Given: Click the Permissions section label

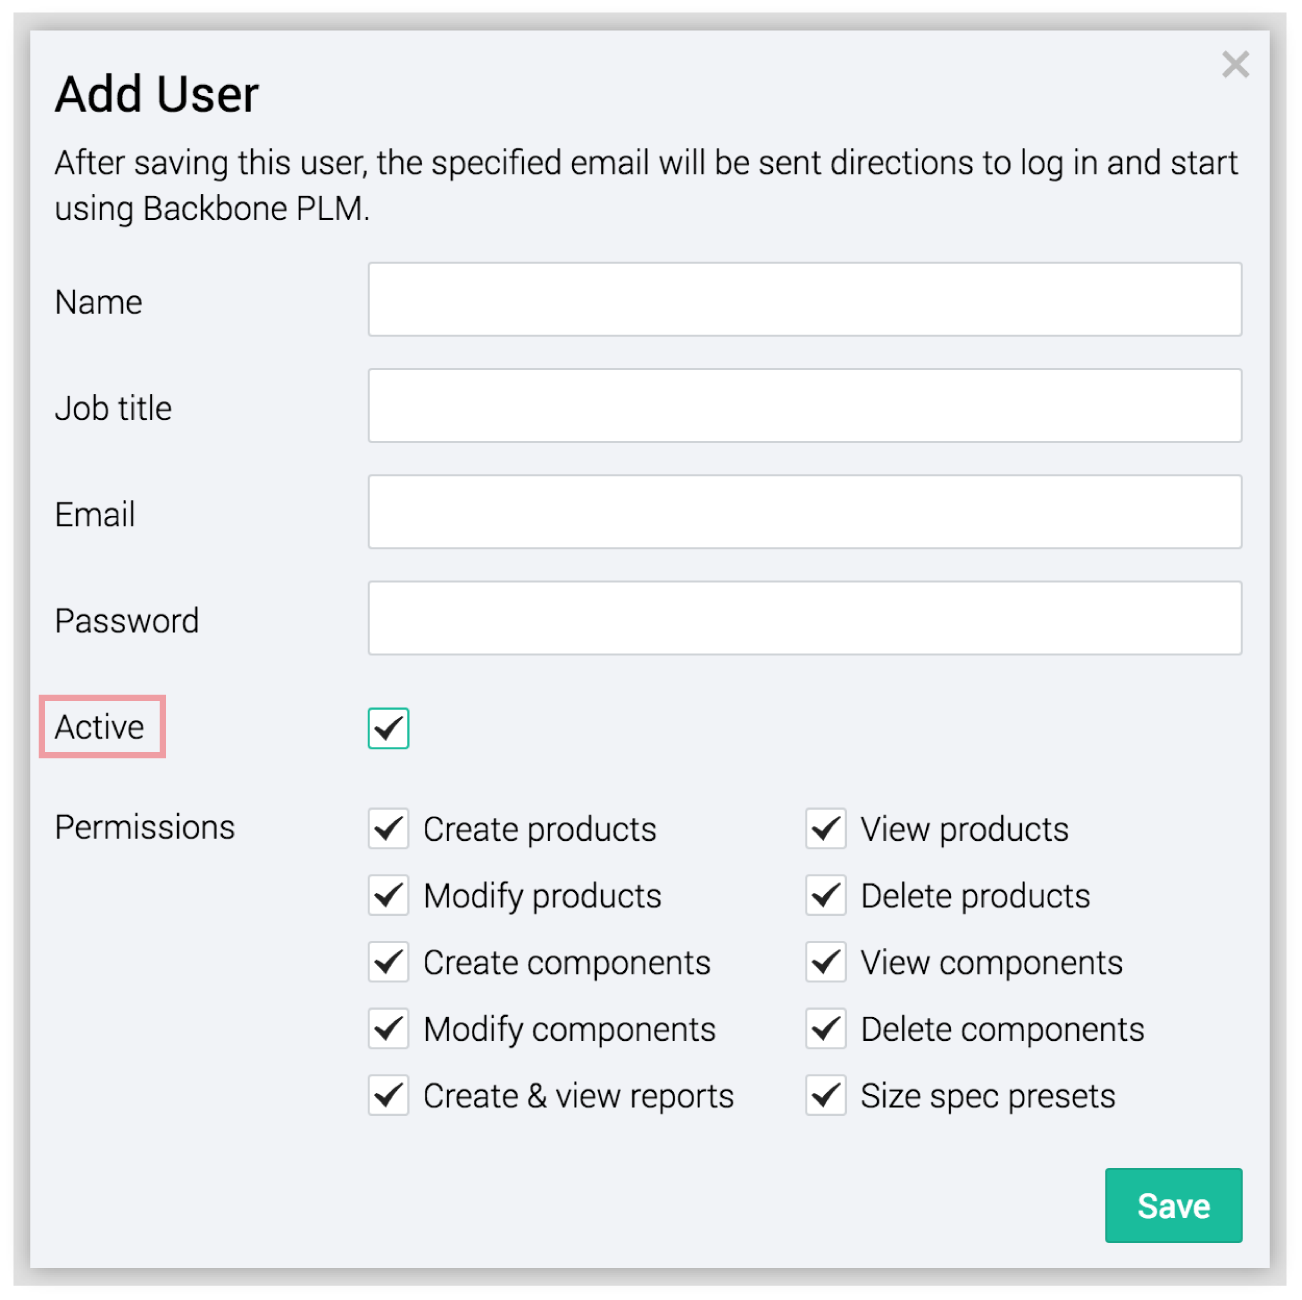Looking at the screenshot, I should coord(145,827).
